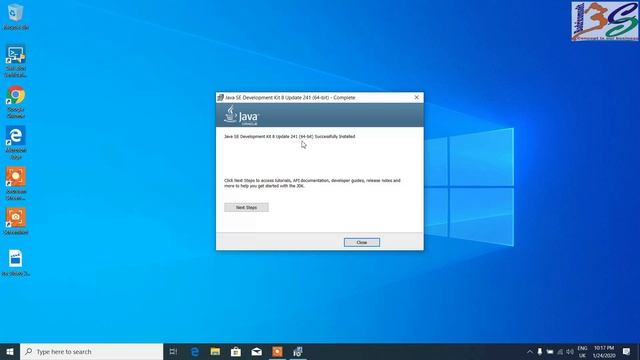Select the orange screen recorder desktop shortcut

click(x=16, y=184)
